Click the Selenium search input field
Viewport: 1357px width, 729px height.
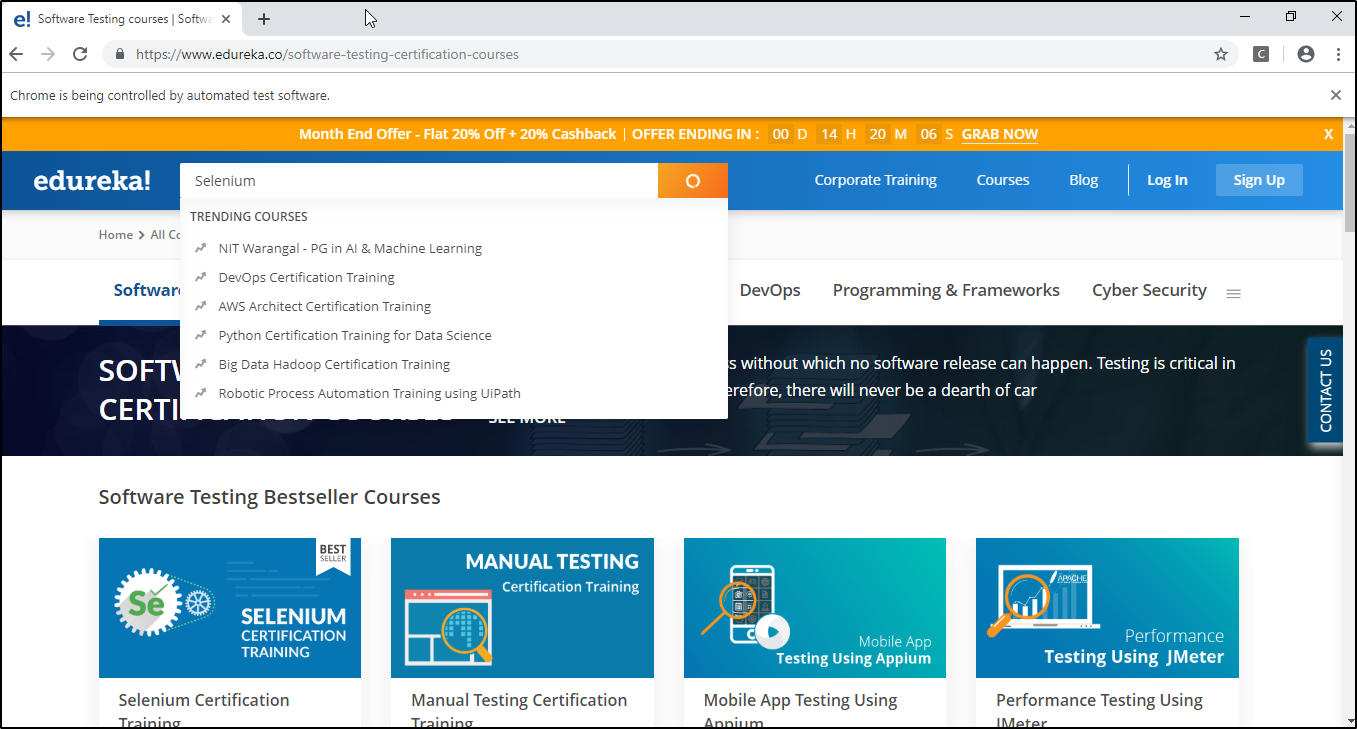[420, 181]
